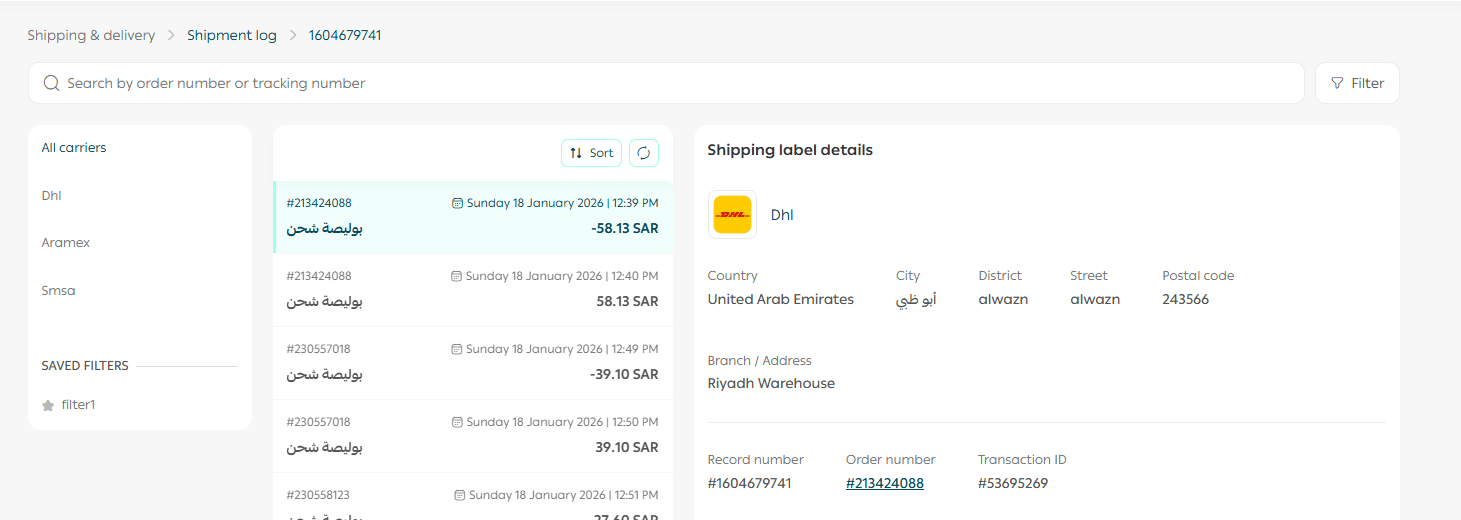The height and width of the screenshot is (520, 1461).
Task: Show only Aramex shipments
Action: [x=66, y=243]
